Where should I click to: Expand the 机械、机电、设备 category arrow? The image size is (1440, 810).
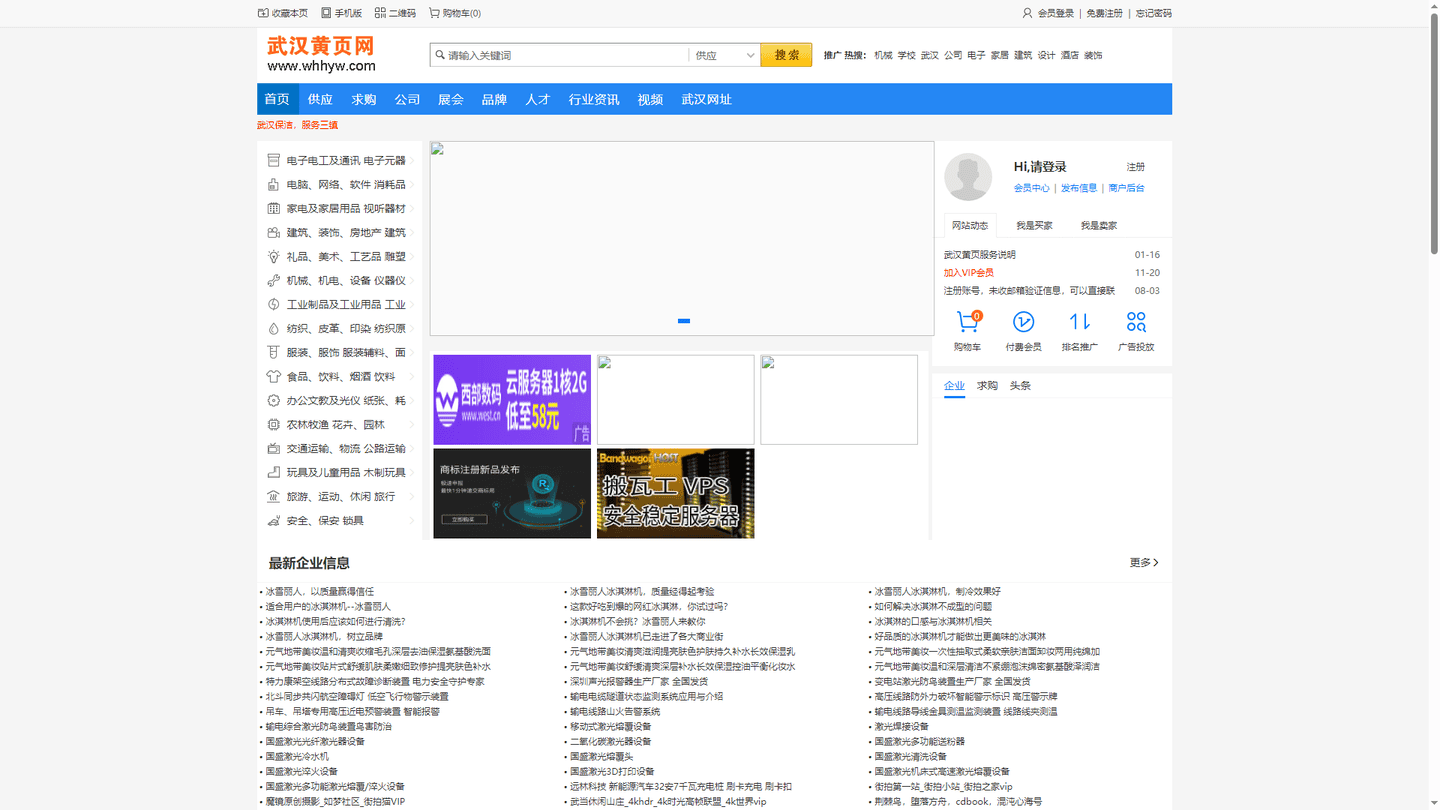tap(412, 280)
